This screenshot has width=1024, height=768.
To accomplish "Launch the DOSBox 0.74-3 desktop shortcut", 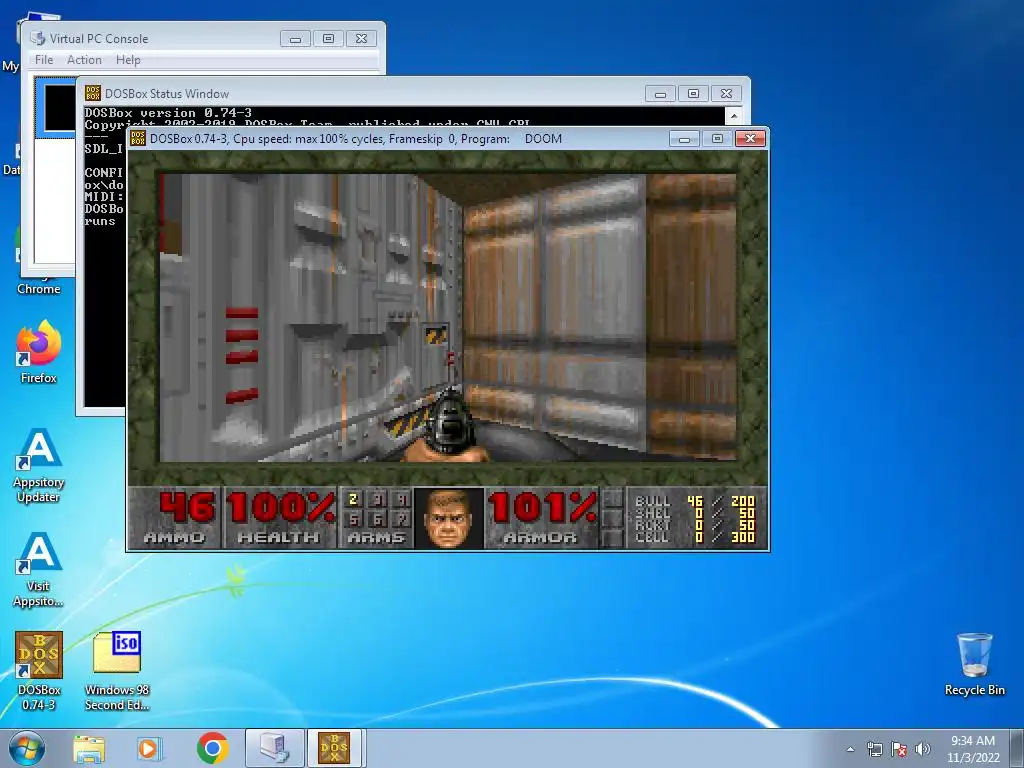I will [x=39, y=671].
